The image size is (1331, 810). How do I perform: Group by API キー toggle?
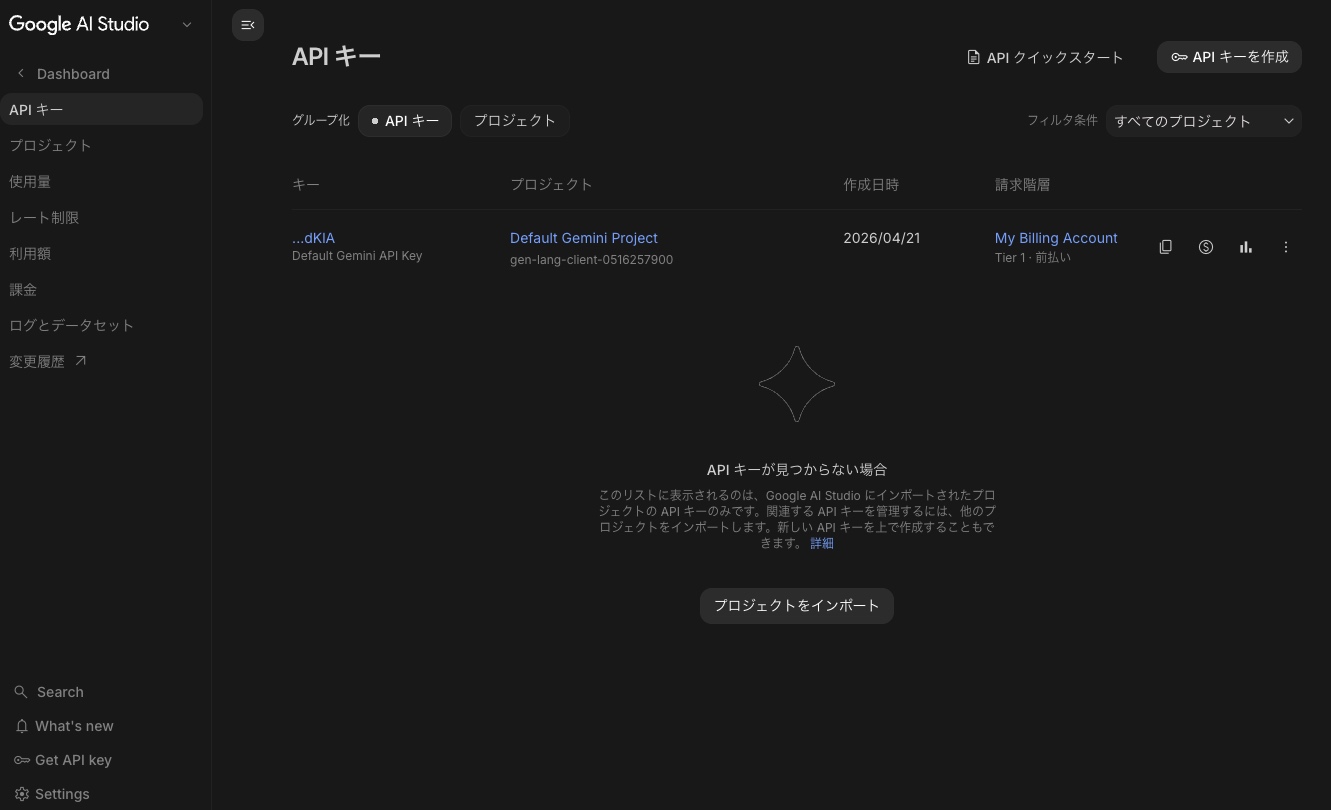[x=405, y=121]
